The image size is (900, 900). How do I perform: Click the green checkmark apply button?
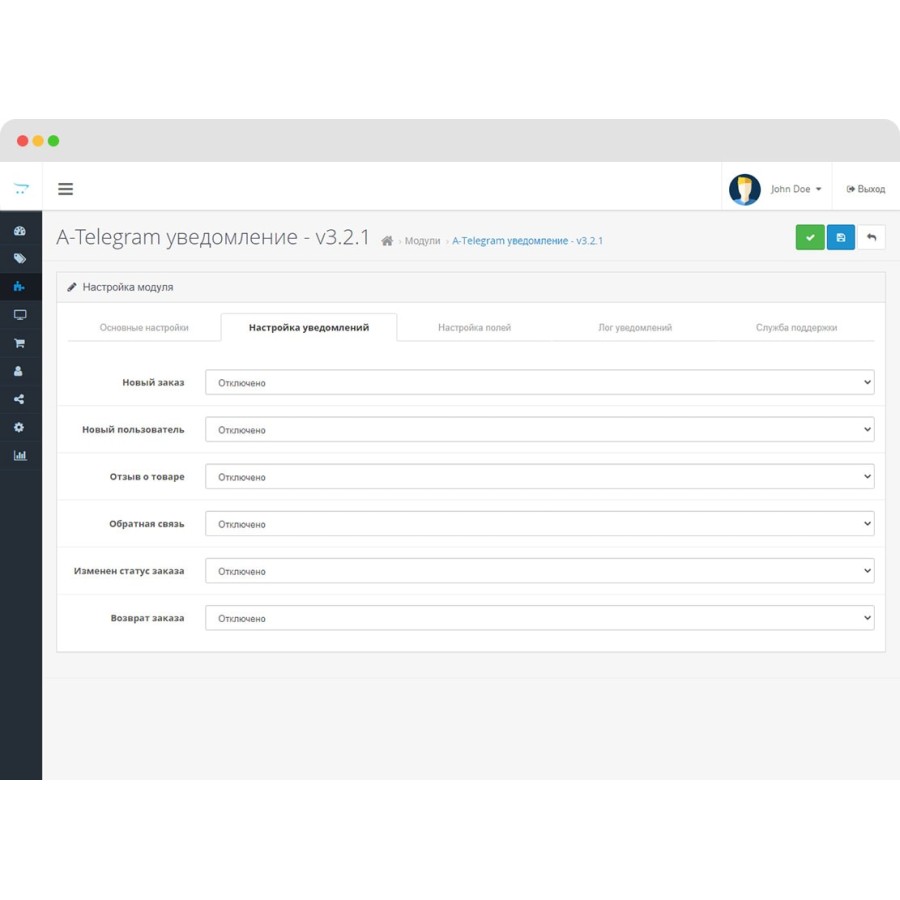coord(810,237)
